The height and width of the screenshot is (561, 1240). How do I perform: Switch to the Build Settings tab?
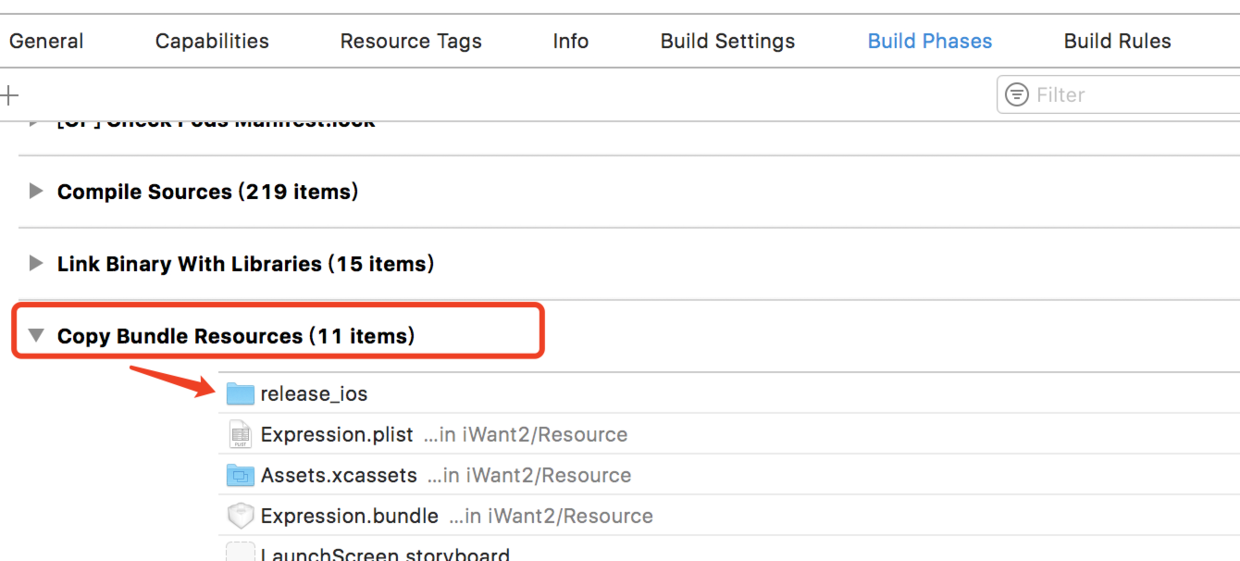click(x=728, y=41)
